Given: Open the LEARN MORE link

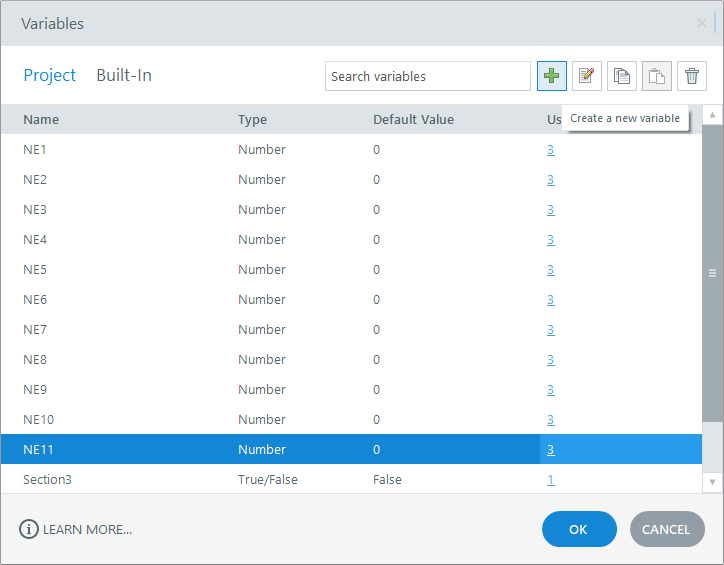Looking at the screenshot, I should (87, 529).
